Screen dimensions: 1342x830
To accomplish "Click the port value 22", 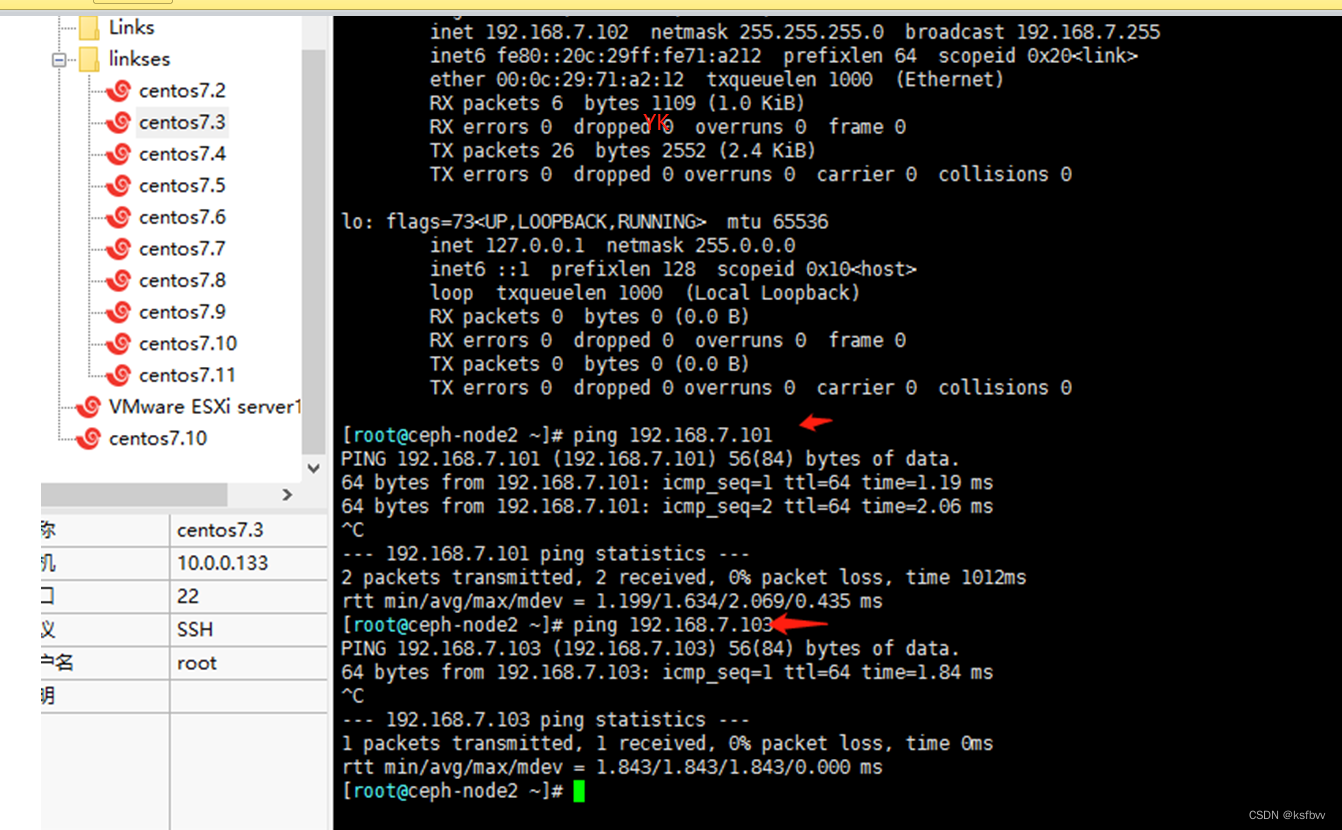I will pos(188,596).
